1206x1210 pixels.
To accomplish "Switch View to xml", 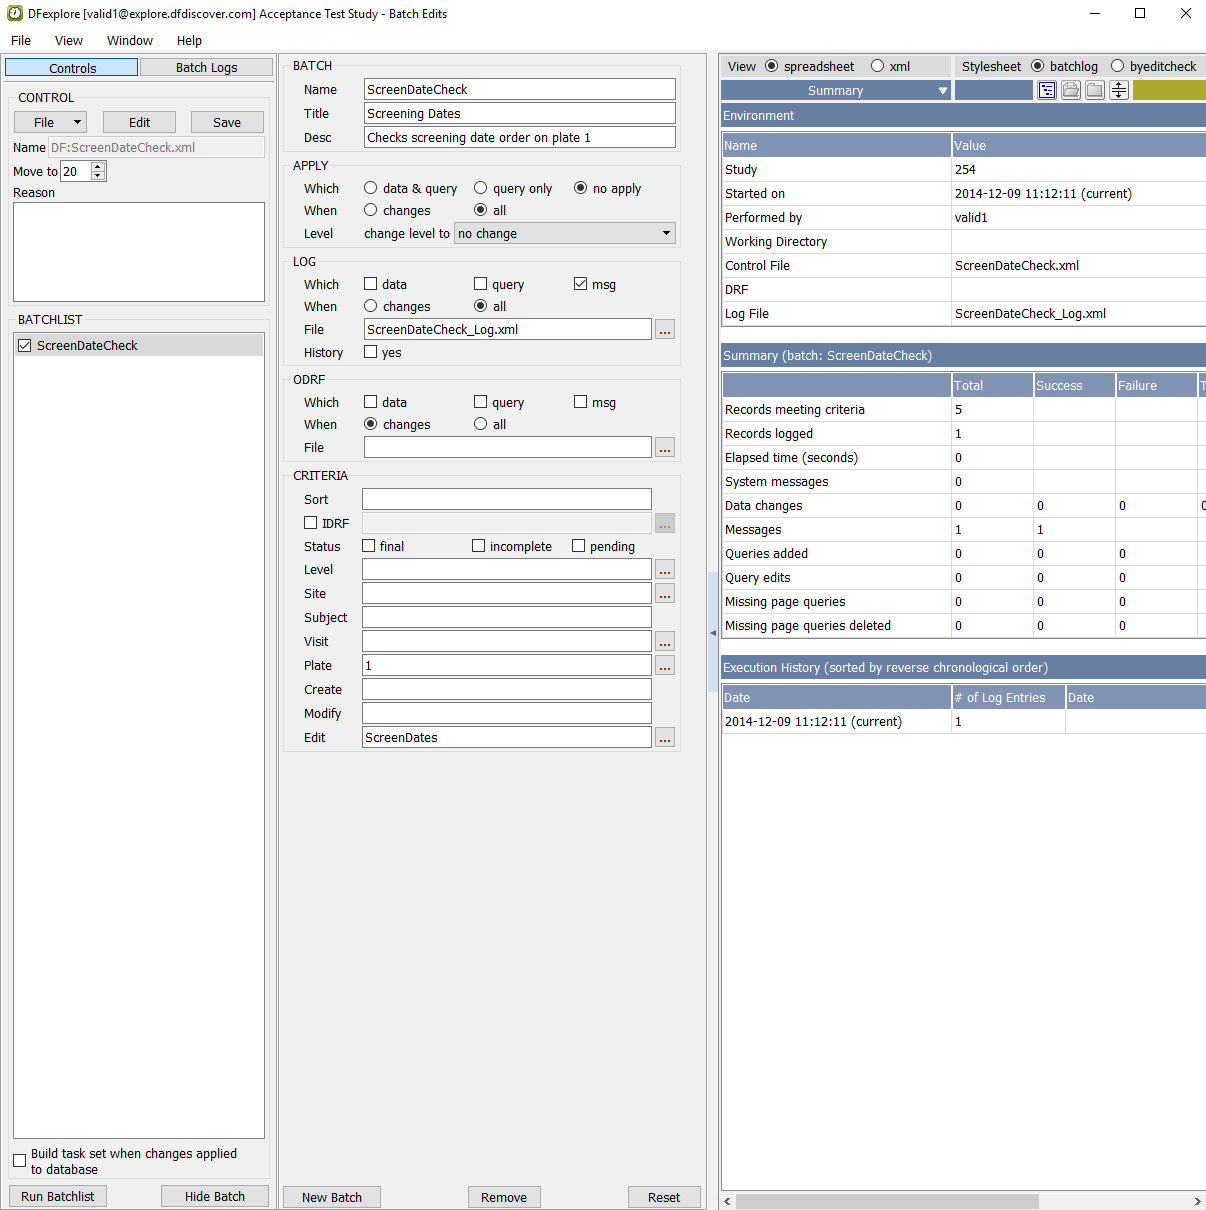I will (x=878, y=66).
